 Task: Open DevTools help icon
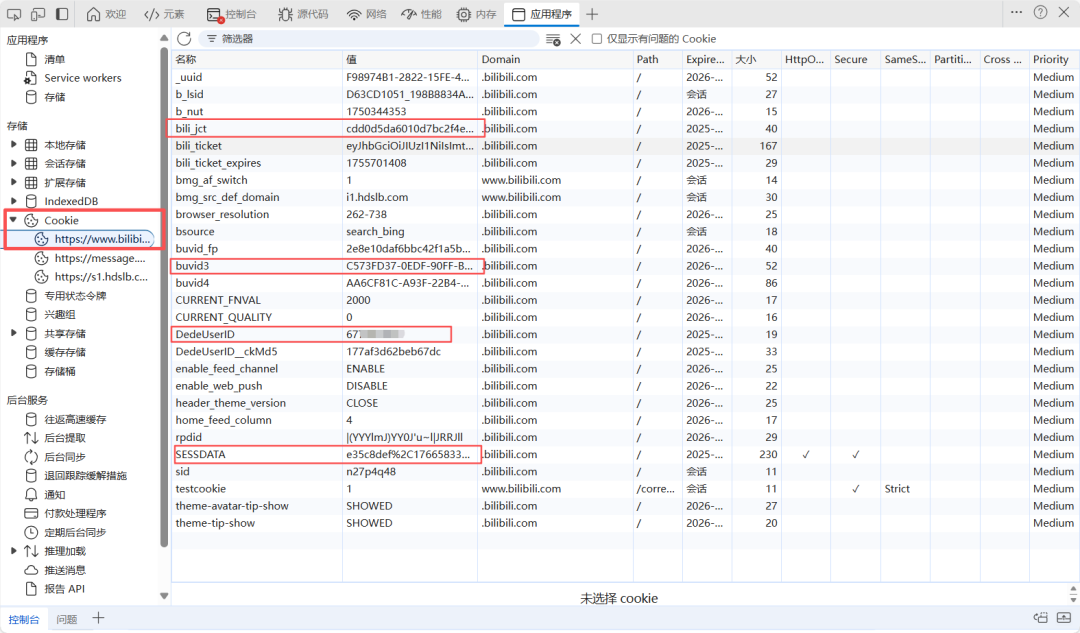point(1041,12)
